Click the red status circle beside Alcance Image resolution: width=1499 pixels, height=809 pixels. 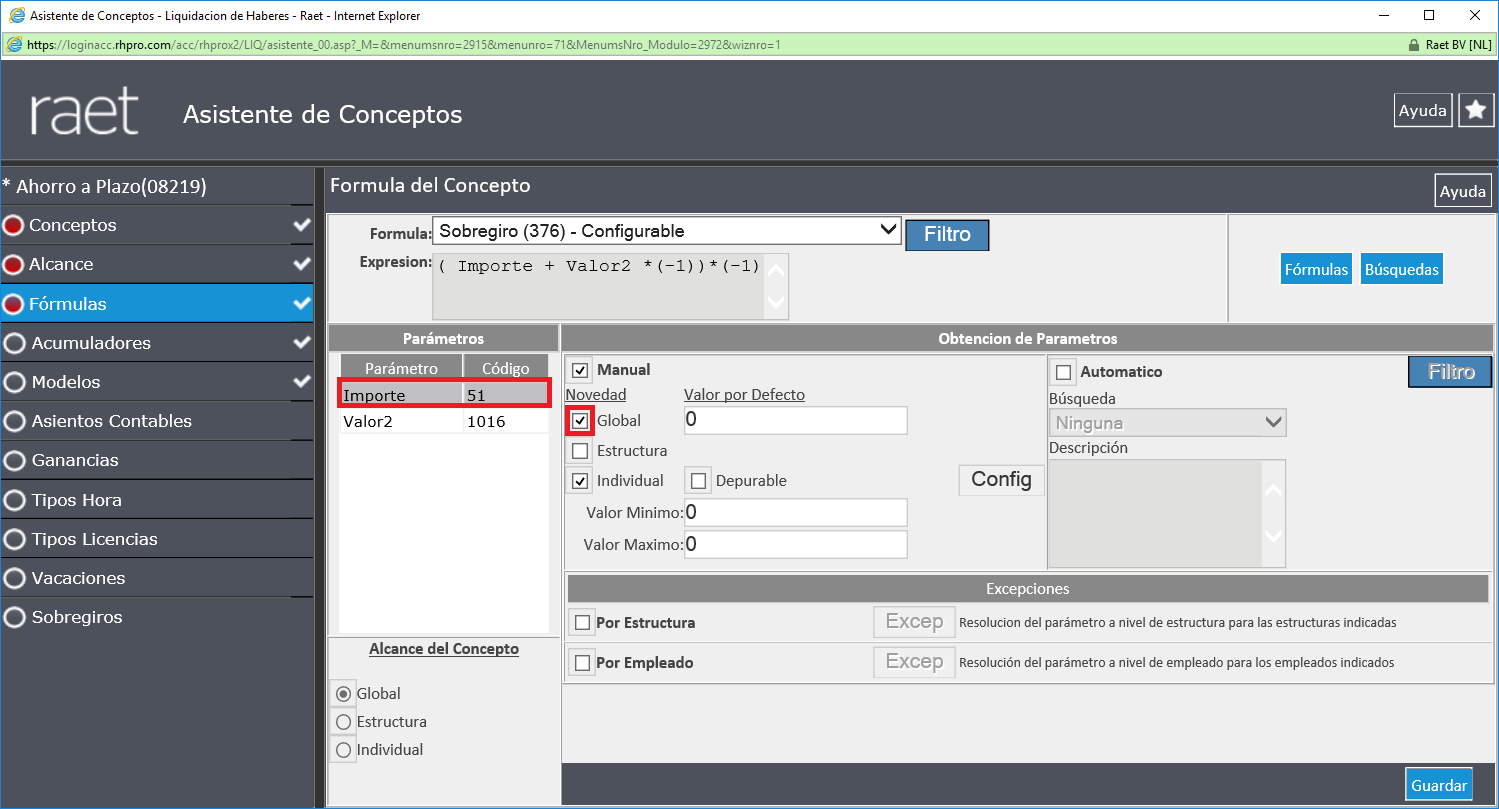tap(14, 265)
